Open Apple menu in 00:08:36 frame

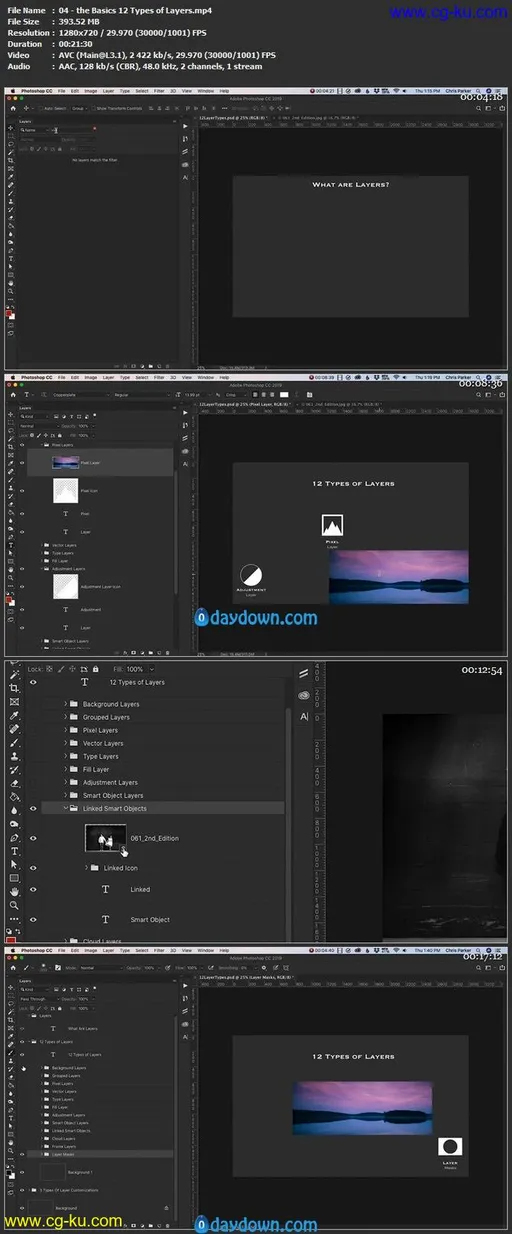(13, 377)
